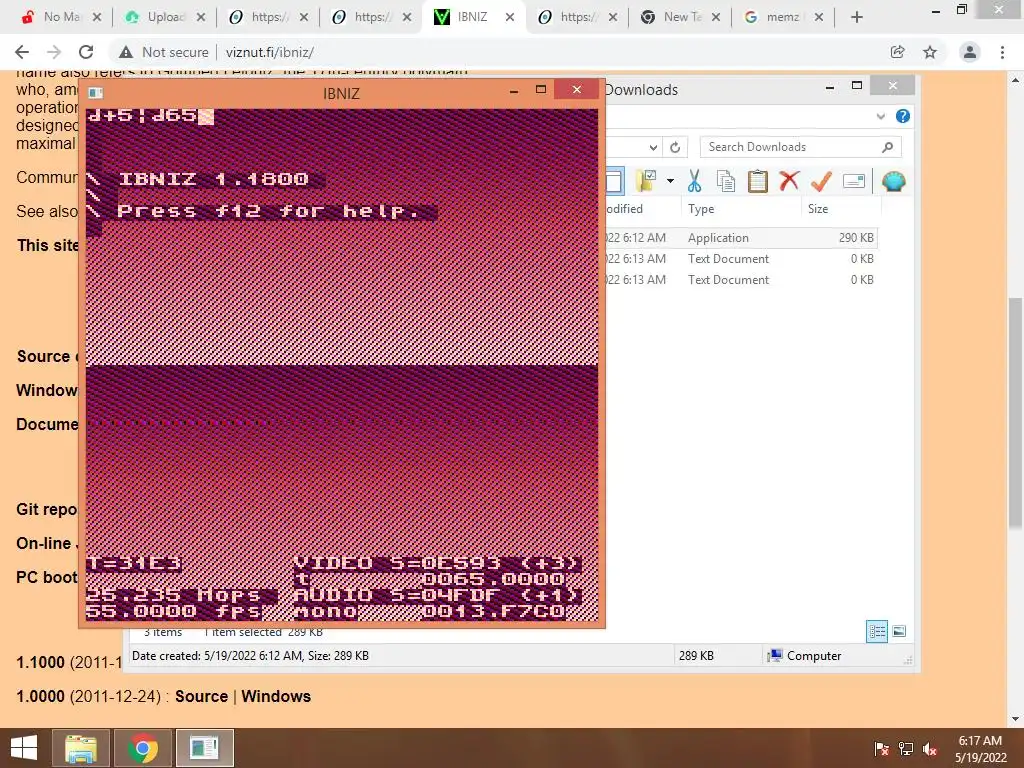Sort Downloads by the Size column
The image size is (1024, 768).
(x=841, y=209)
